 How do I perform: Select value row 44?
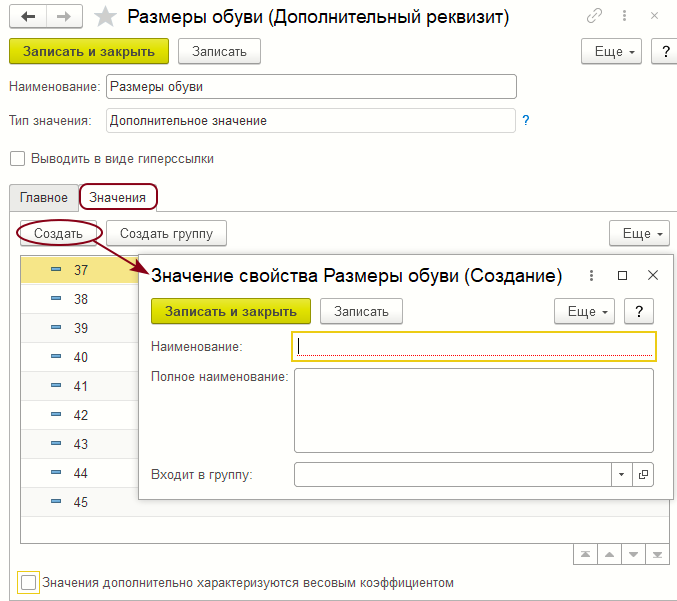pos(80,473)
